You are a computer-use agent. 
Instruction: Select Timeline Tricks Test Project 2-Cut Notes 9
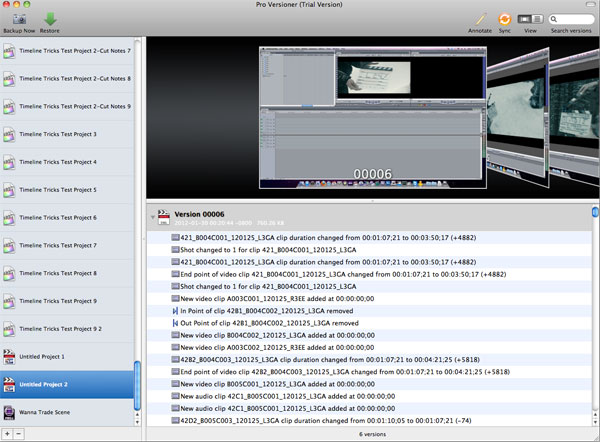point(67,106)
